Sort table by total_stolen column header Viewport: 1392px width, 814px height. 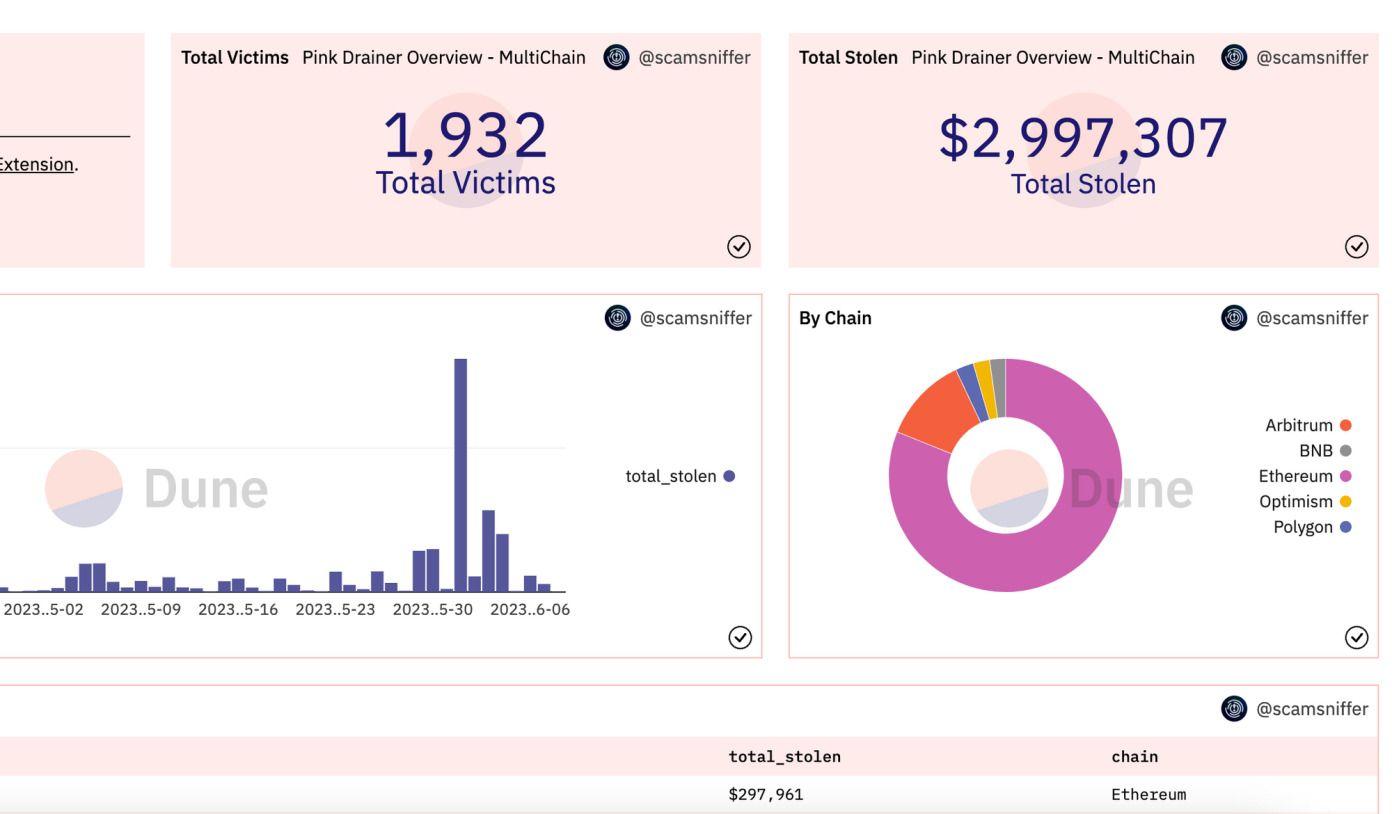[x=785, y=757]
